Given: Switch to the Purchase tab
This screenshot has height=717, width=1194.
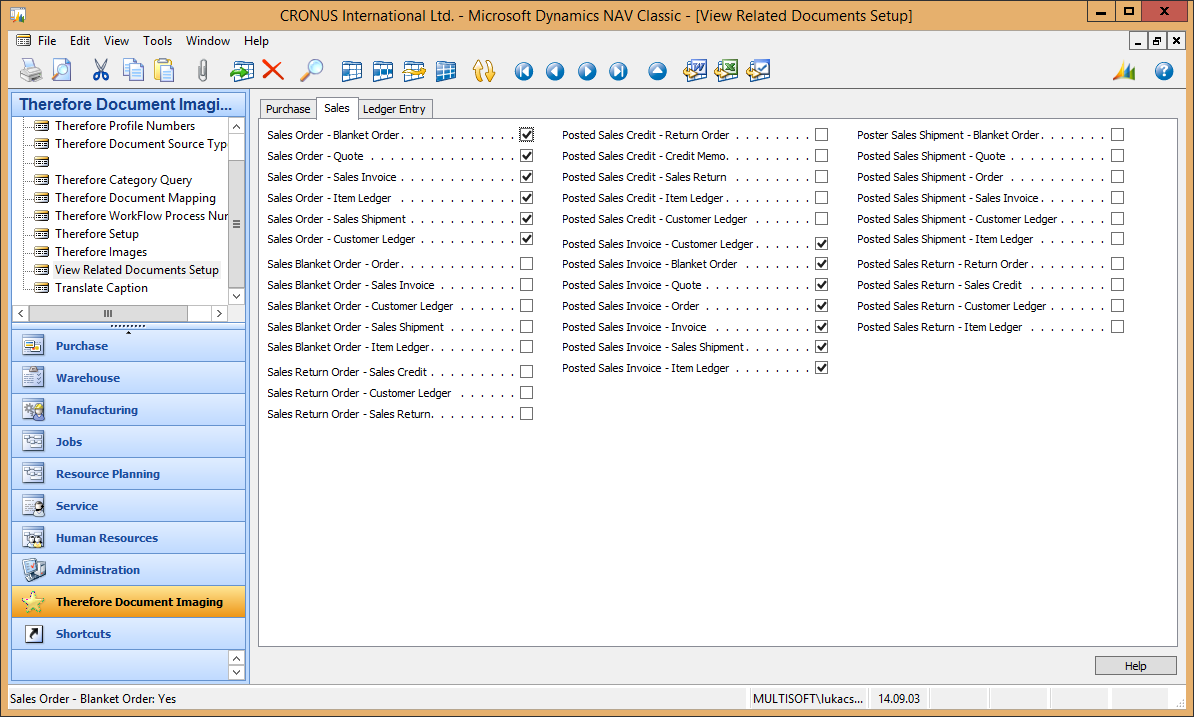Looking at the screenshot, I should [288, 109].
